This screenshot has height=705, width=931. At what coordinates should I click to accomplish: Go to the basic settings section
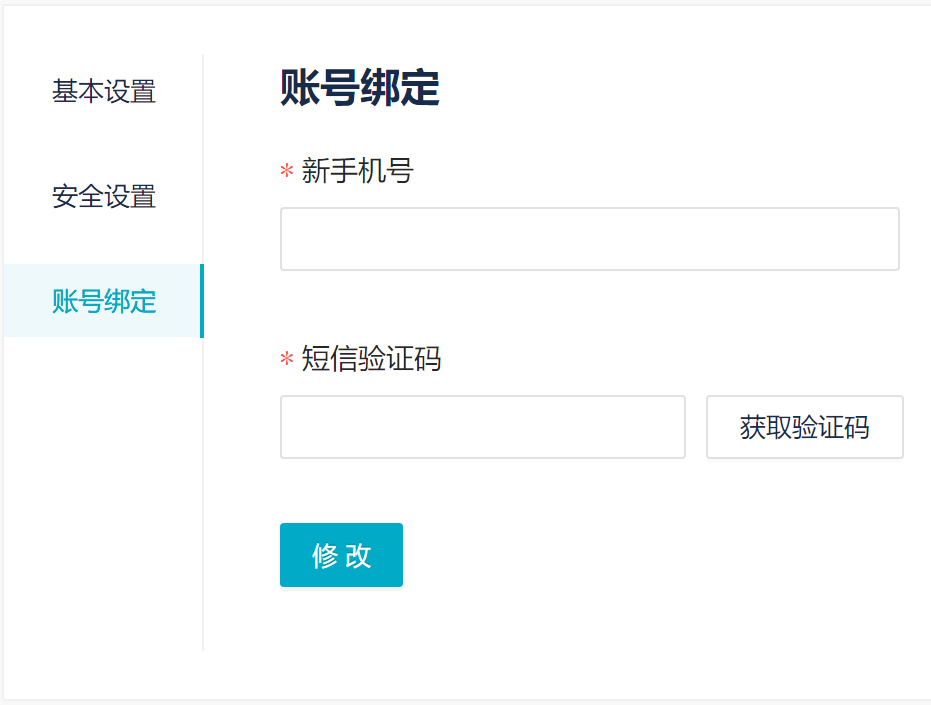click(x=104, y=92)
